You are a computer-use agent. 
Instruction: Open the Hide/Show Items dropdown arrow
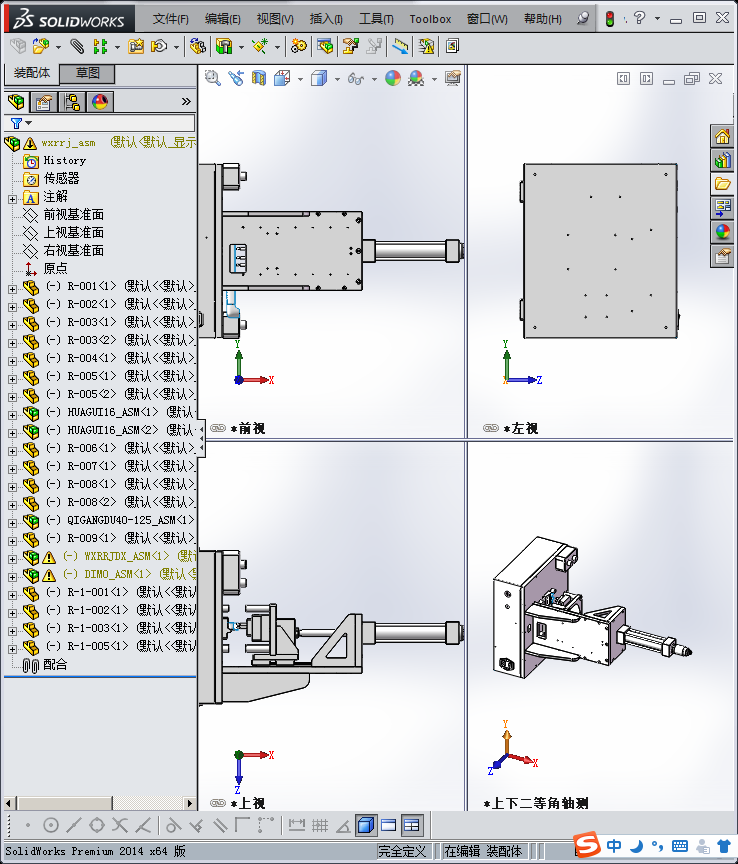tap(374, 79)
